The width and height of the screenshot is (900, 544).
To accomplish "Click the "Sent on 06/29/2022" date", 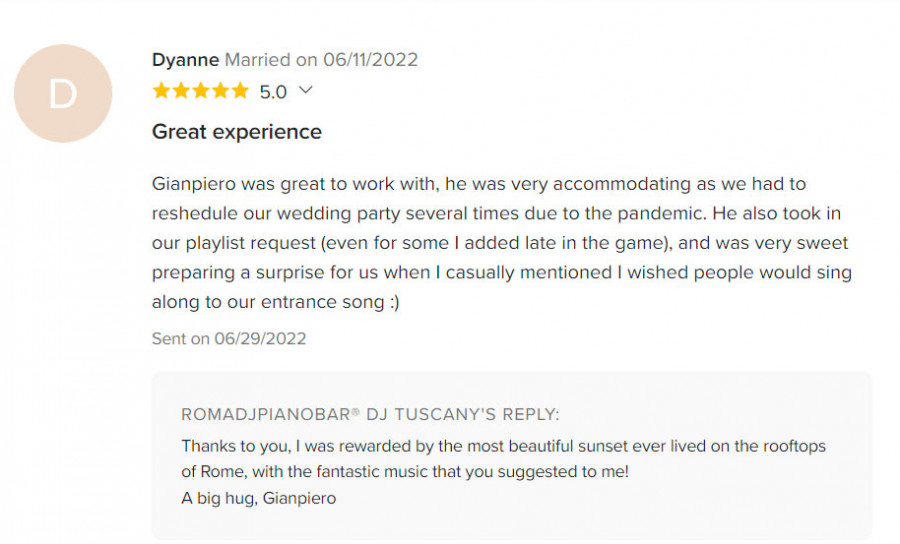I will (229, 338).
